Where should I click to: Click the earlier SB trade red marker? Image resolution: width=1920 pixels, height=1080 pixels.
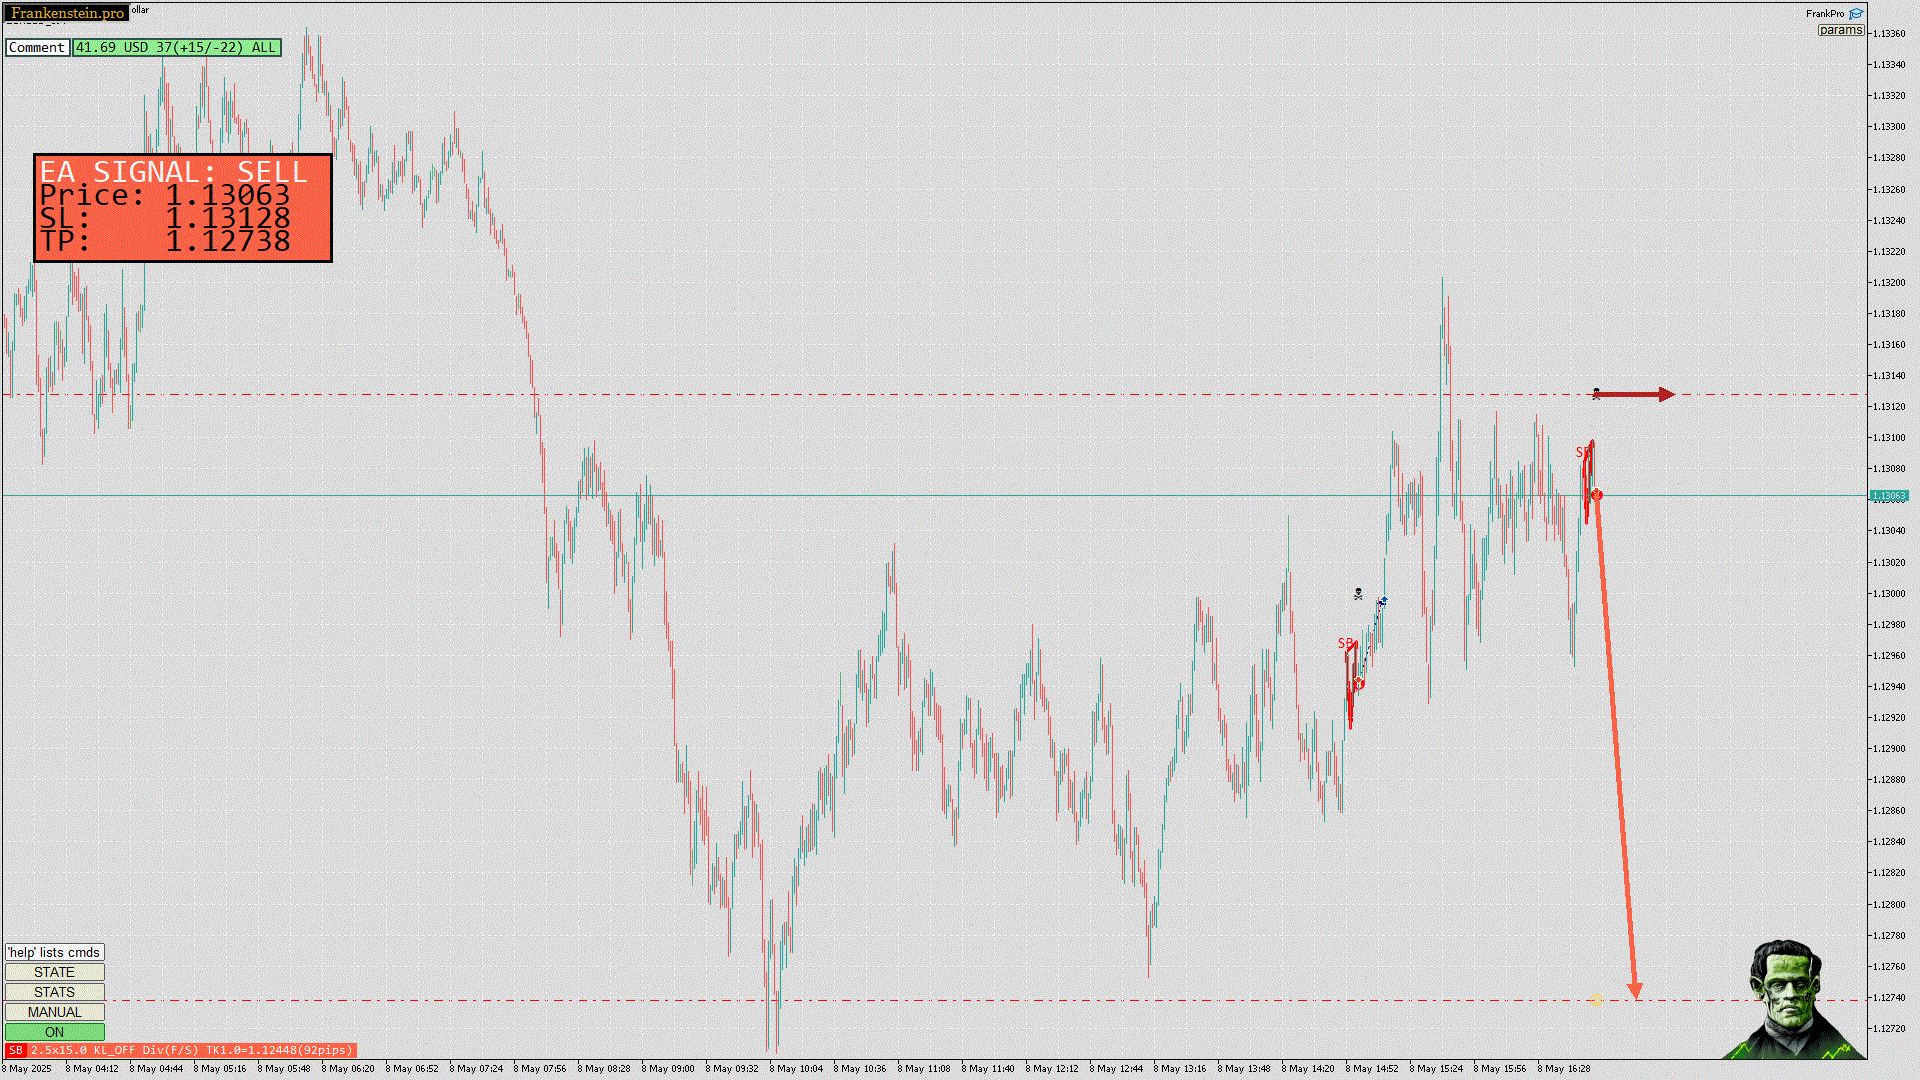click(1358, 684)
